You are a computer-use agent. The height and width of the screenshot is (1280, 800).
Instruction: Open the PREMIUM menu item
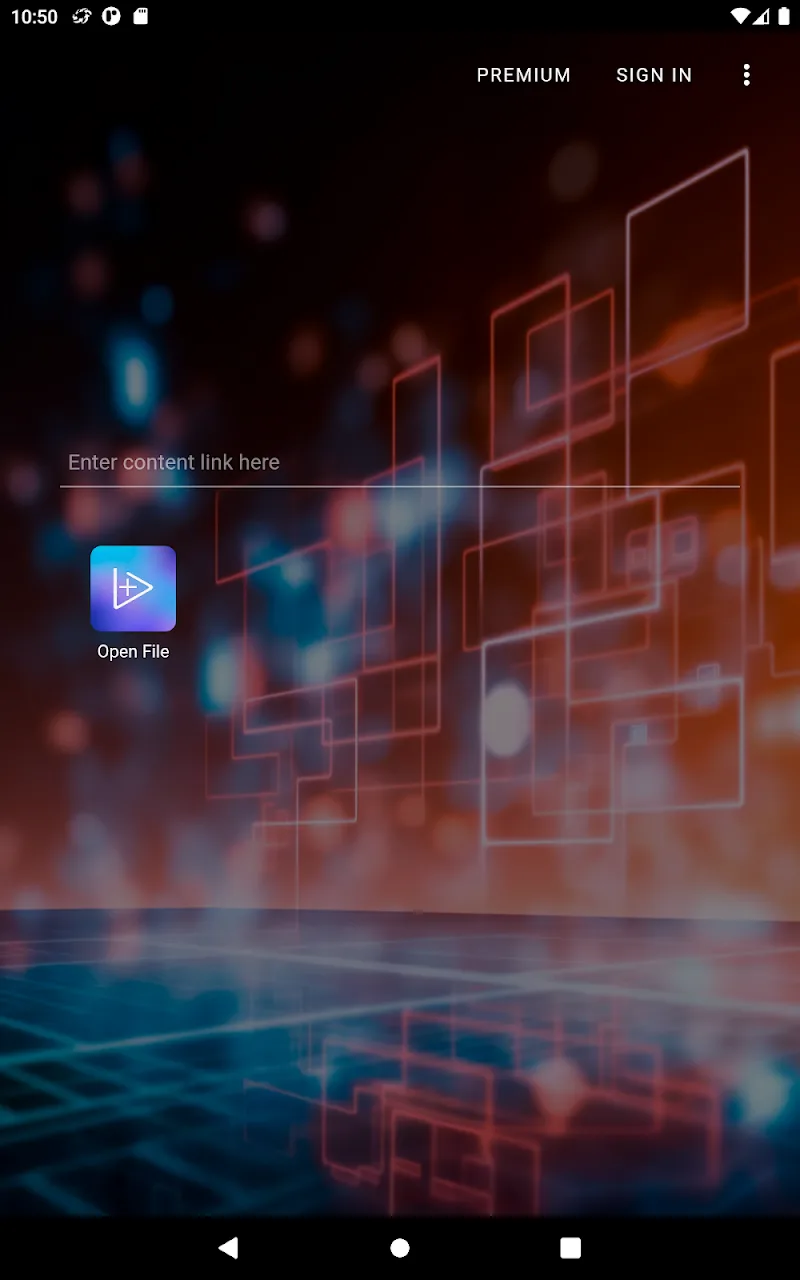pos(523,75)
